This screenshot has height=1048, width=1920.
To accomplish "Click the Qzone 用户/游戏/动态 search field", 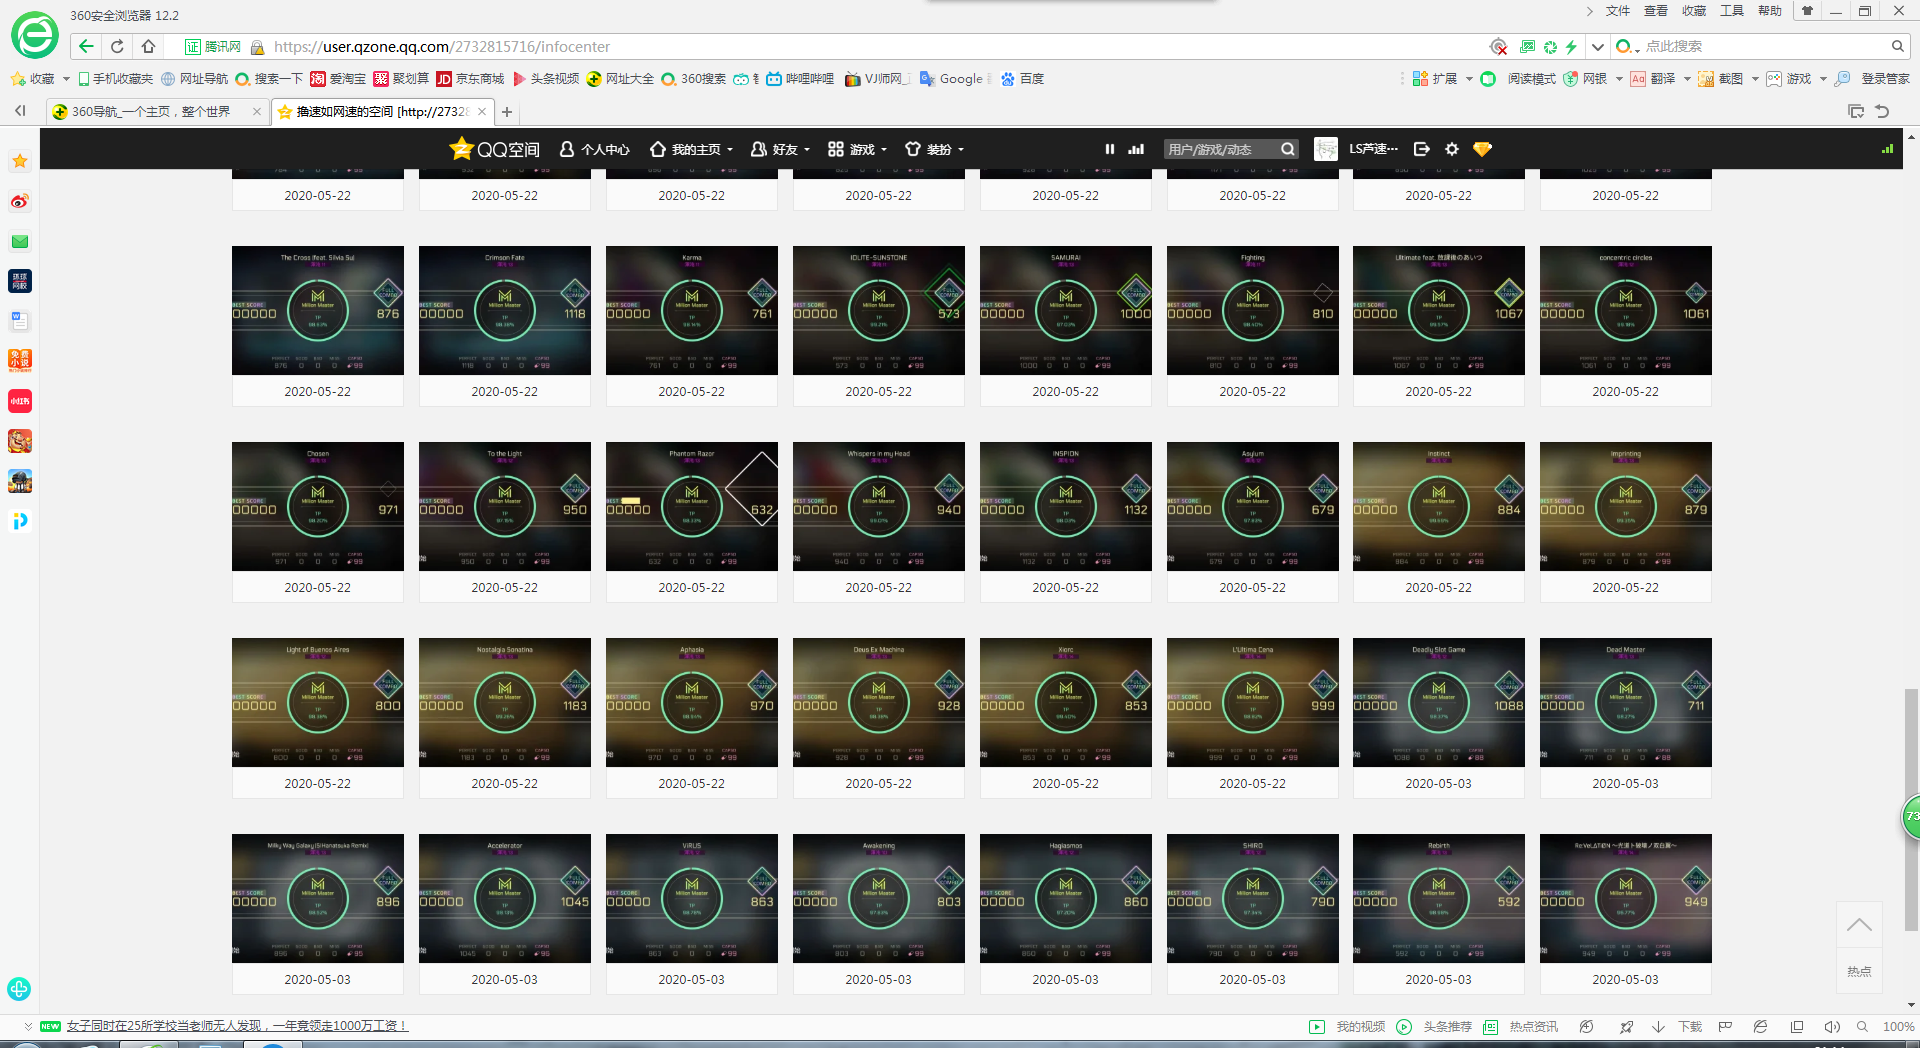I will click(1222, 149).
